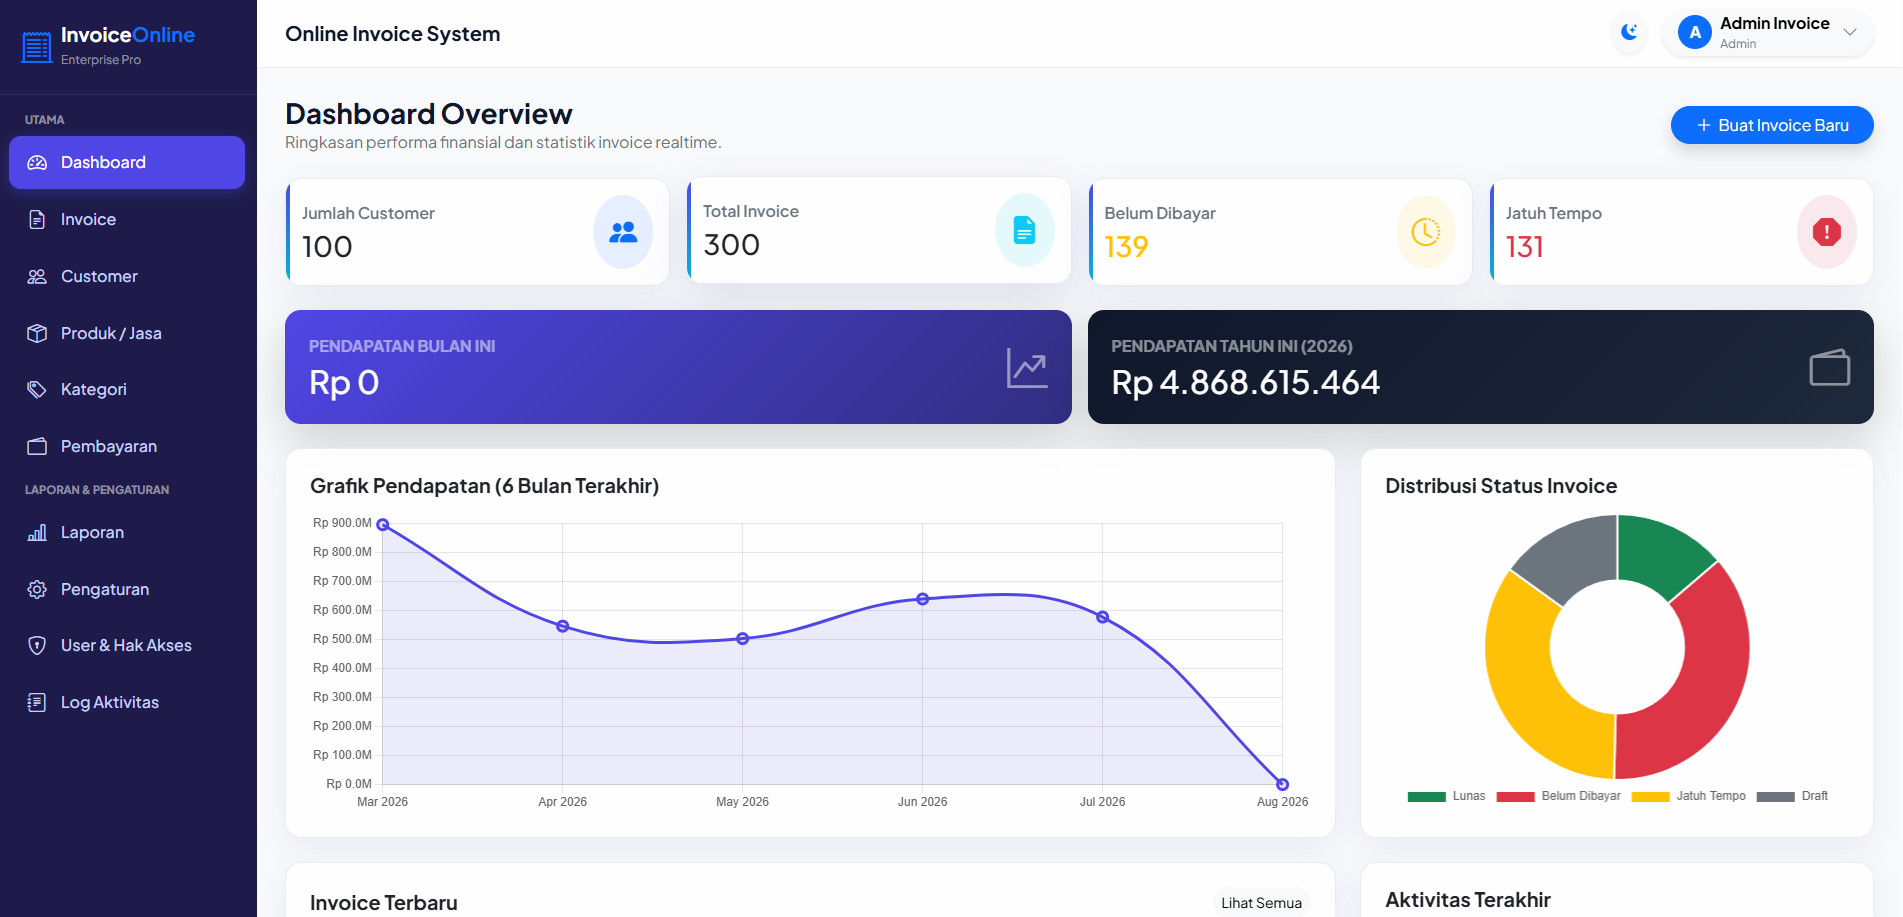Click the blue avatar letter A
Screen dimensions: 1903x917
[x=1695, y=32]
